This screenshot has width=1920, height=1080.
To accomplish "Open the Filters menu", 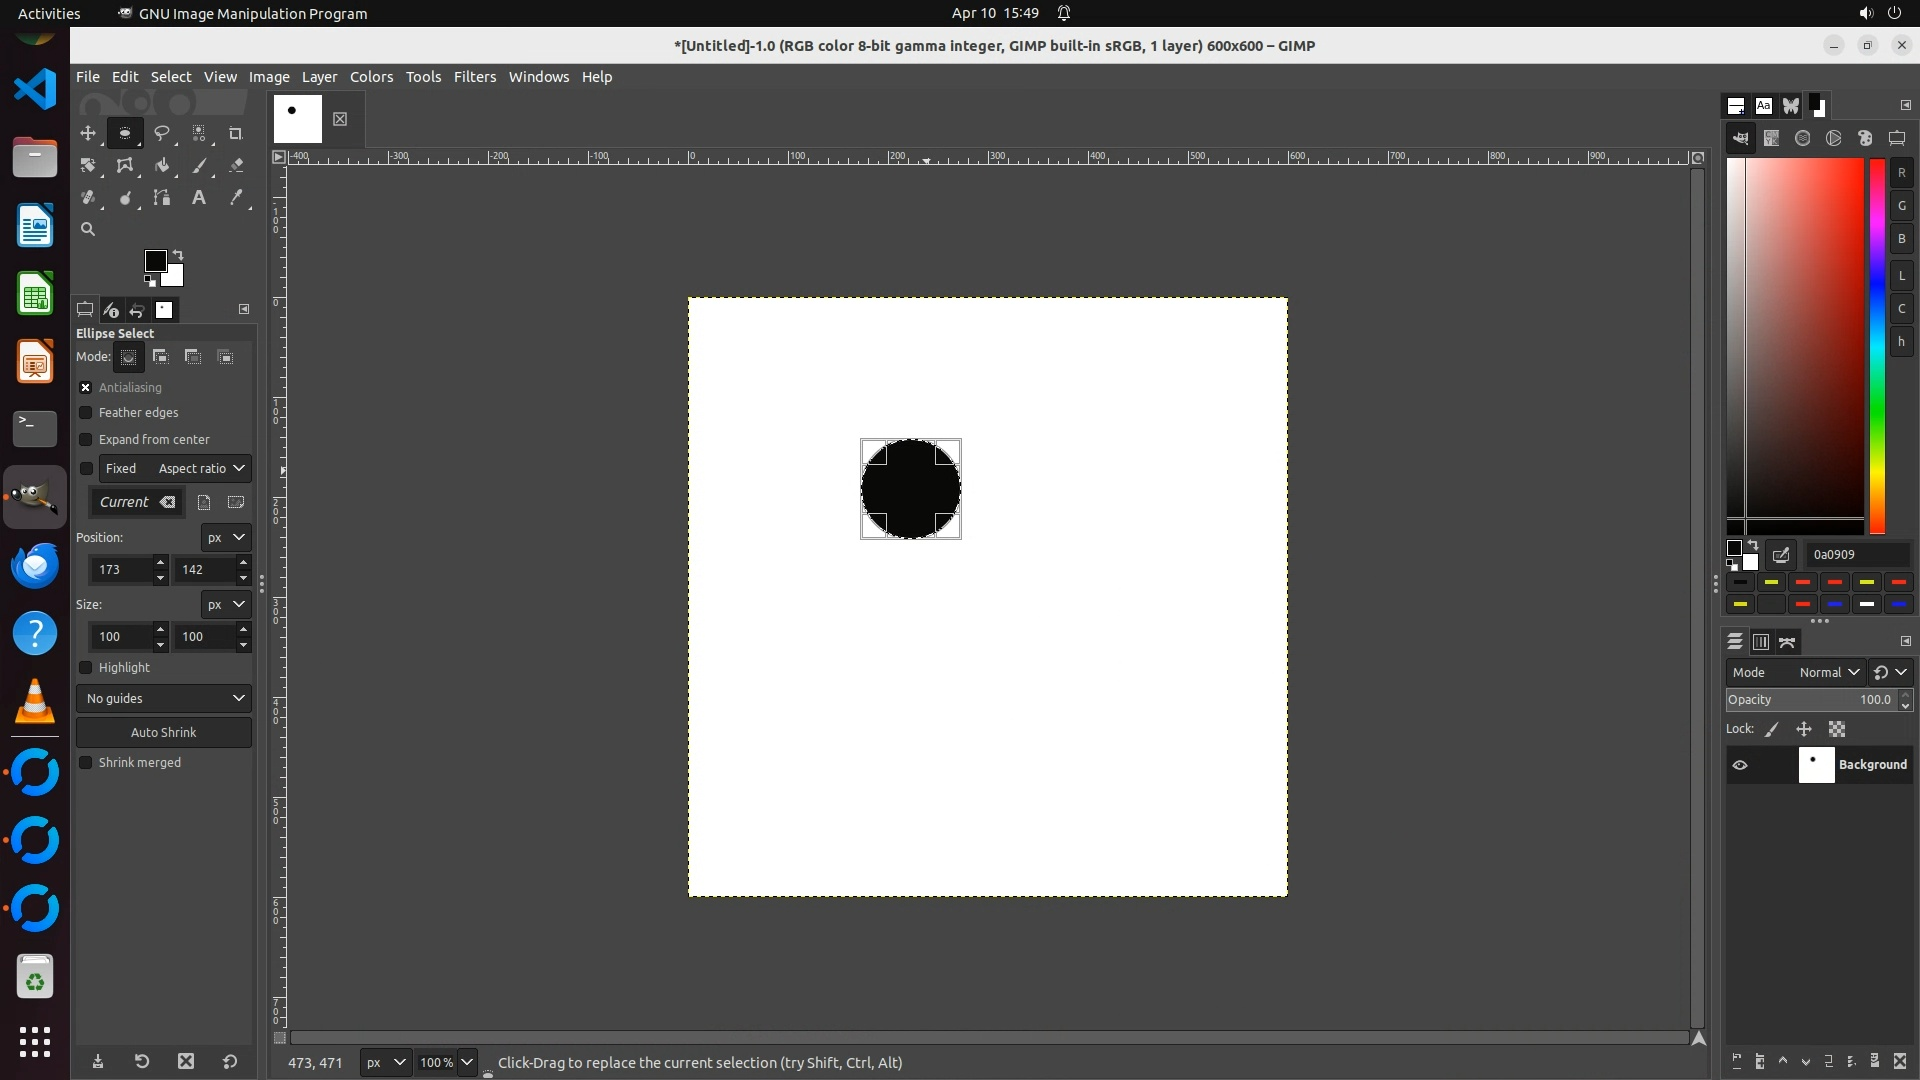I will [x=474, y=77].
